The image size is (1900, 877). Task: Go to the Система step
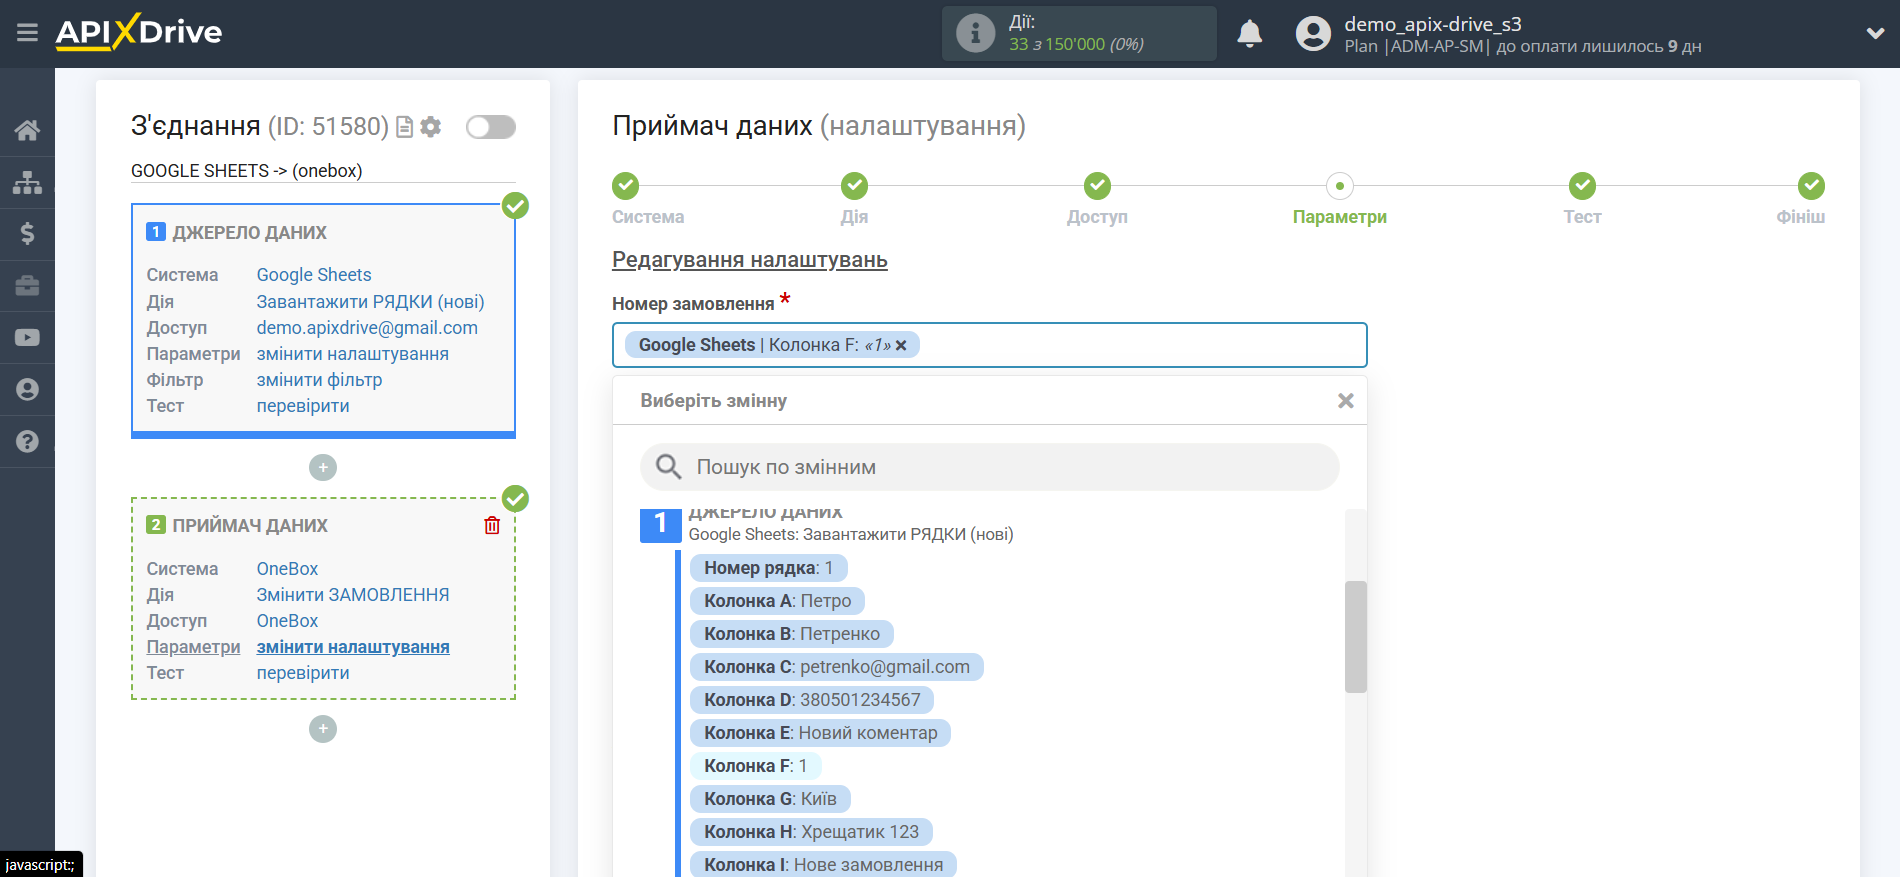click(x=626, y=186)
